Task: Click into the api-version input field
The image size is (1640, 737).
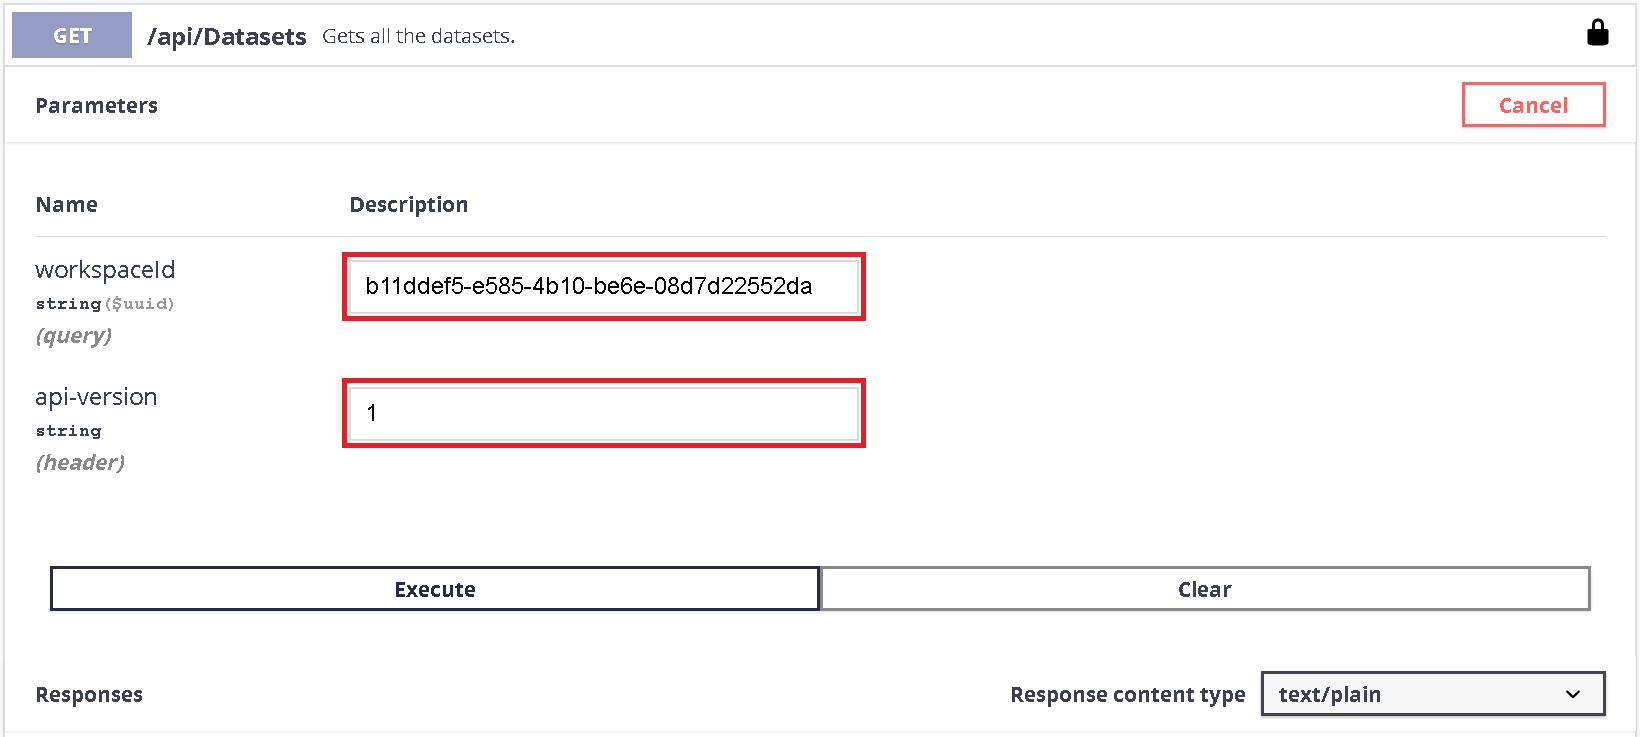Action: pos(603,413)
